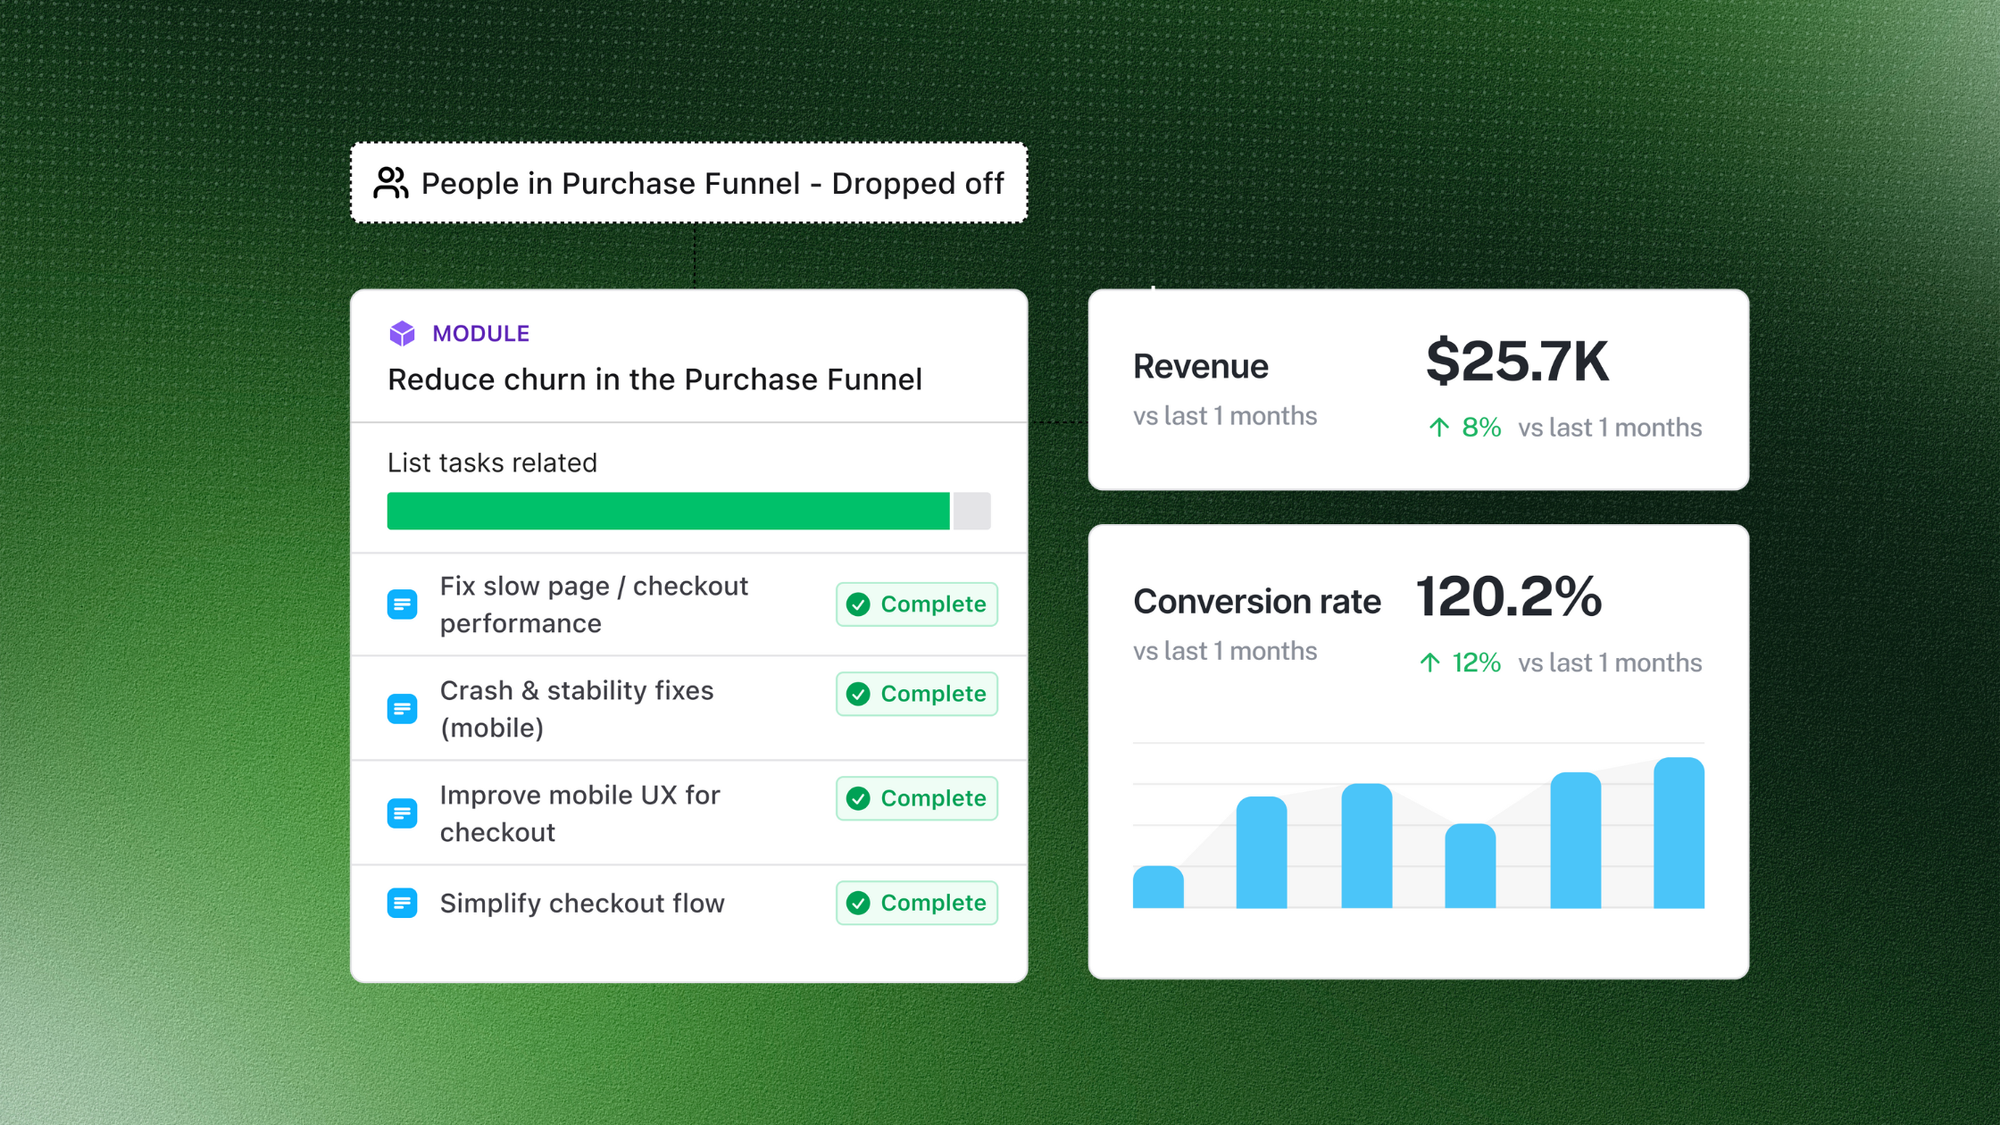Click Complete checkmark for Crash & stability fixes
This screenshot has width=2000, height=1125.
(858, 694)
